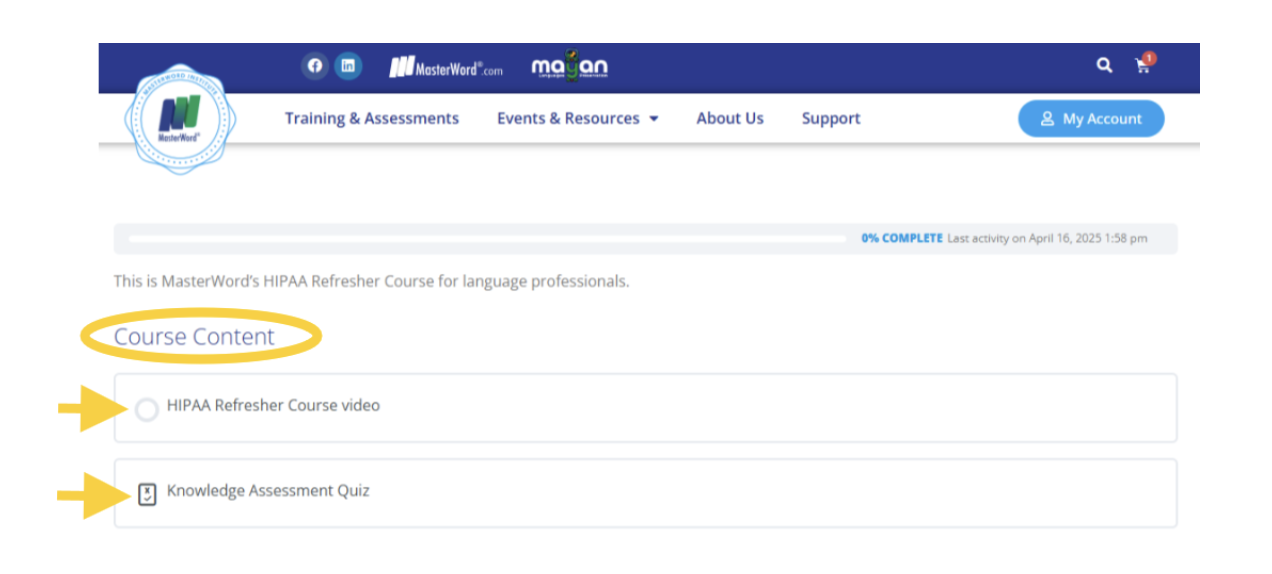Click the MasterWord.com logo in top bar
Screen dimensions: 1272x574
pos(445,68)
